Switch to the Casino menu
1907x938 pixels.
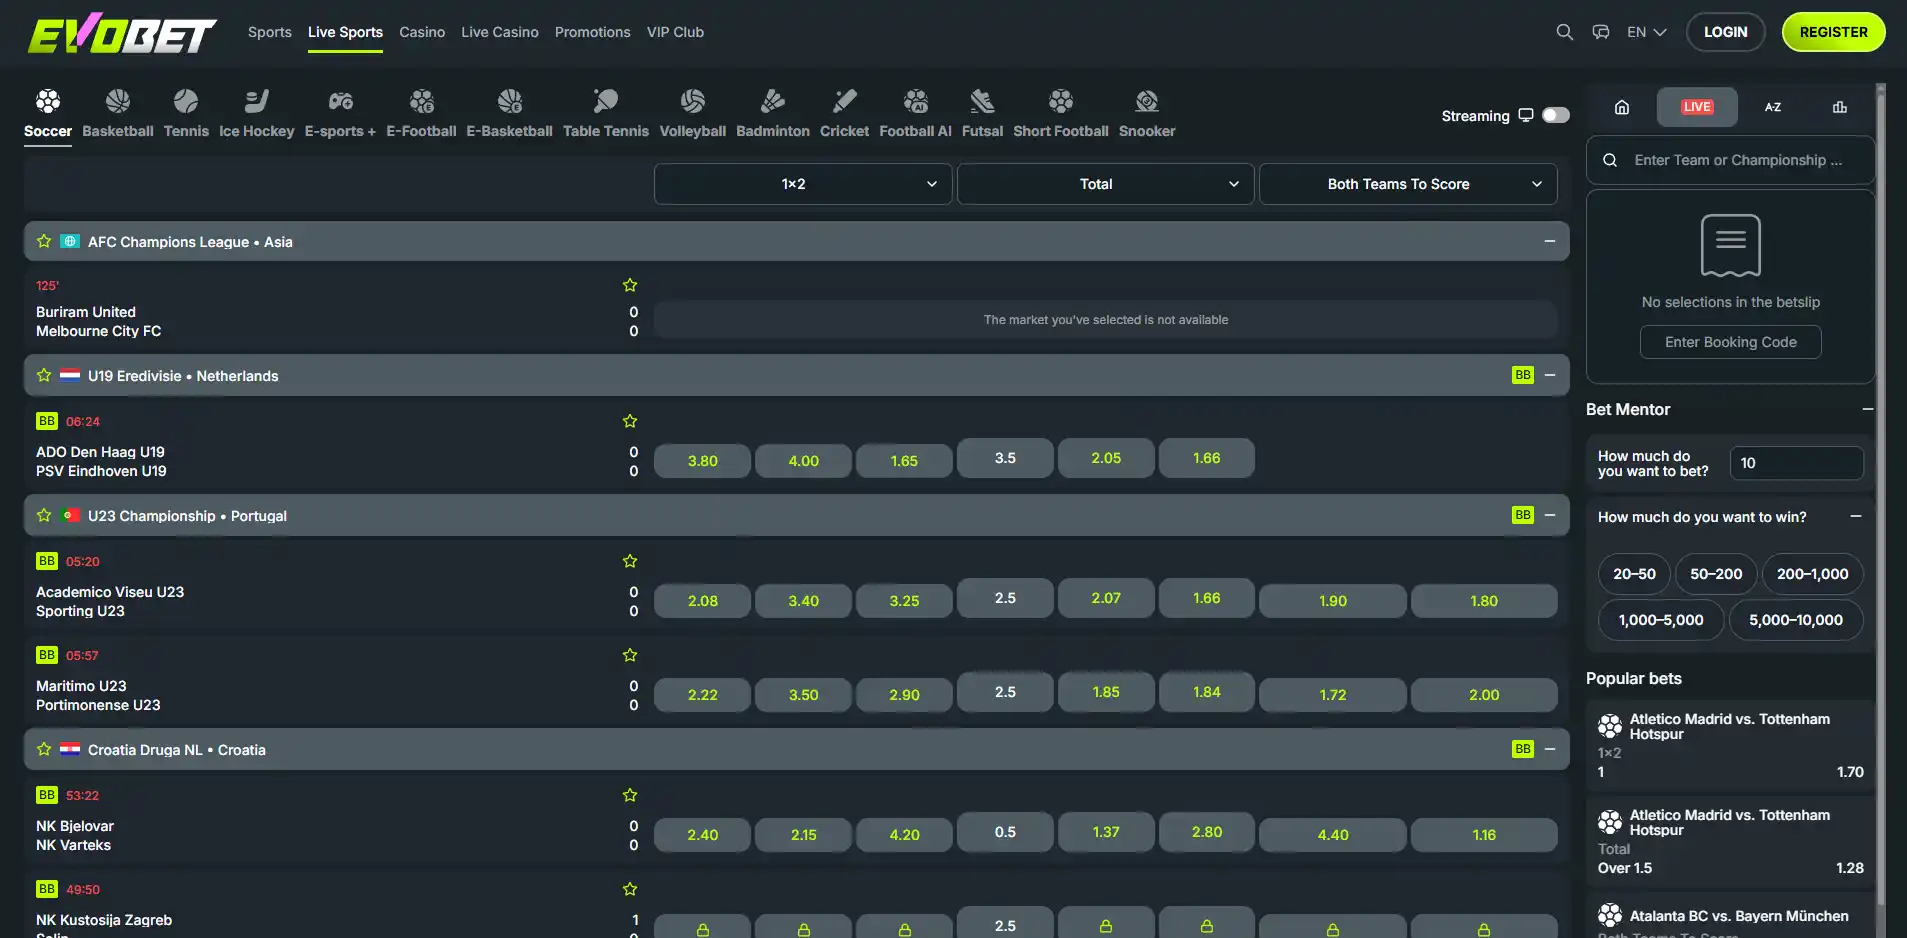pos(422,32)
